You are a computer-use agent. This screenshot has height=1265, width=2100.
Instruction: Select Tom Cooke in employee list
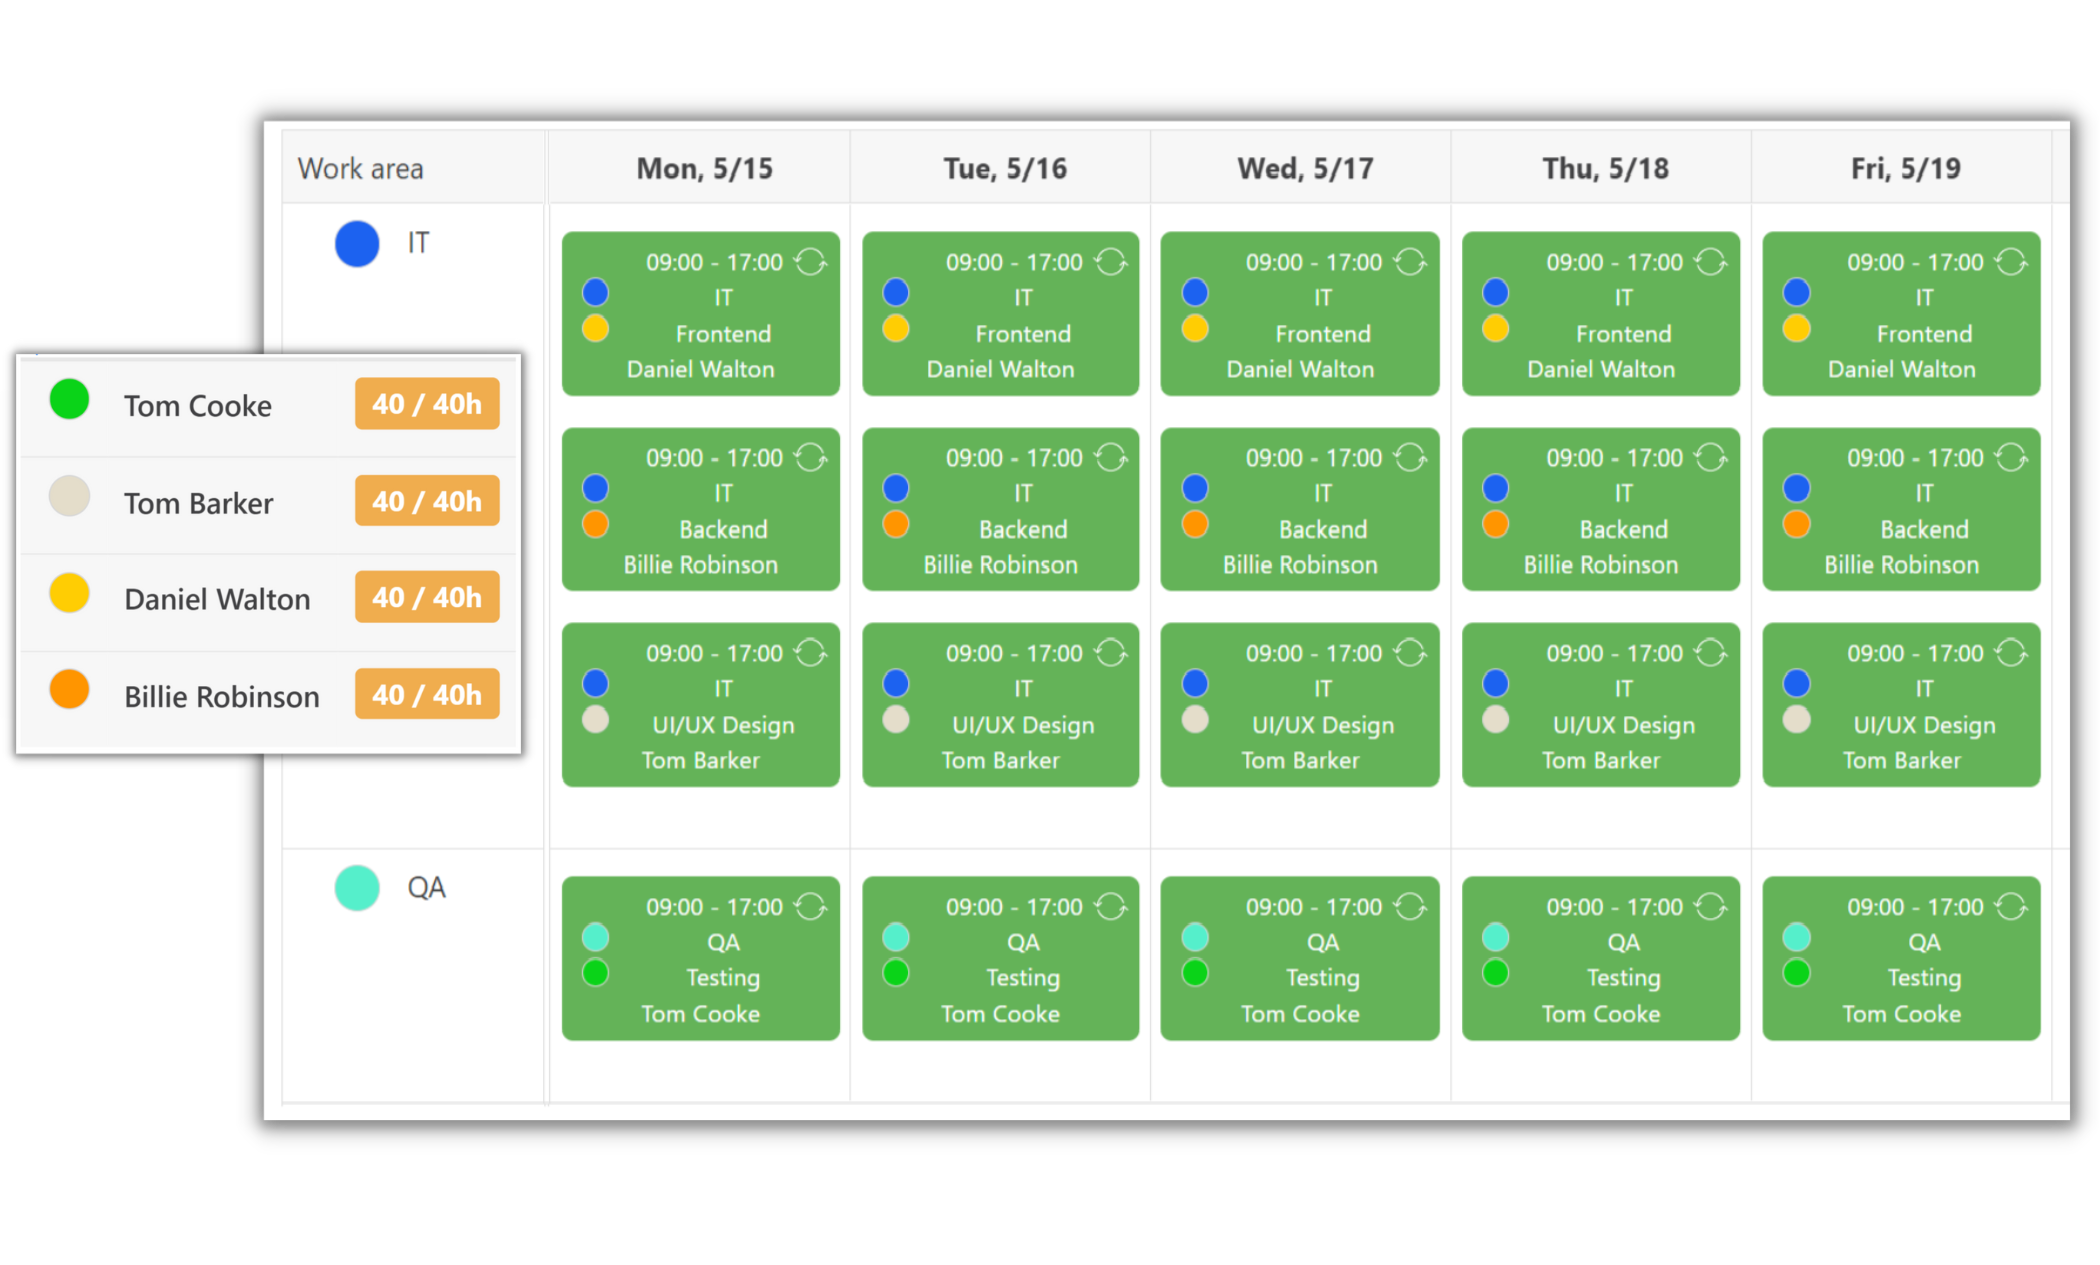198,406
